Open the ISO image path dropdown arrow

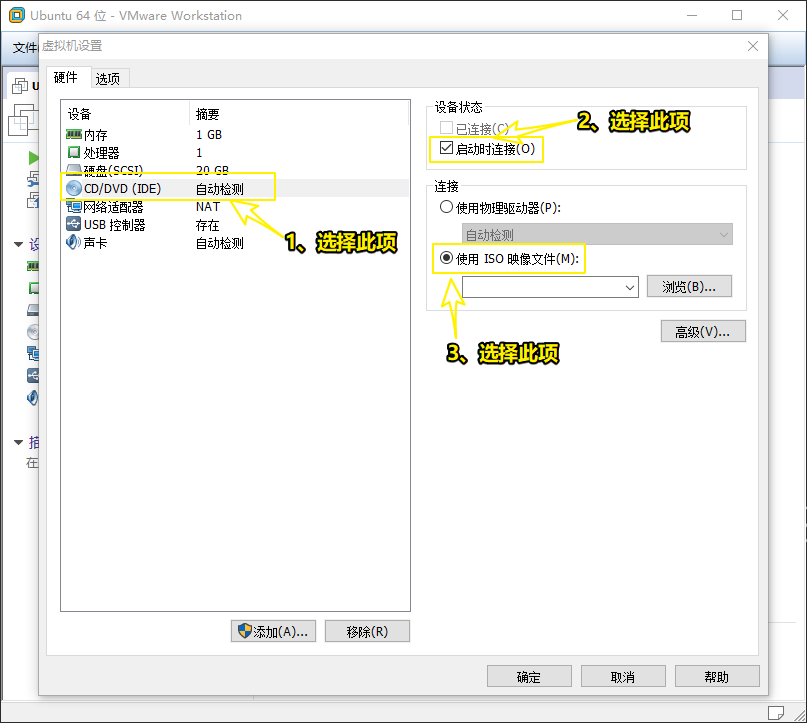630,287
